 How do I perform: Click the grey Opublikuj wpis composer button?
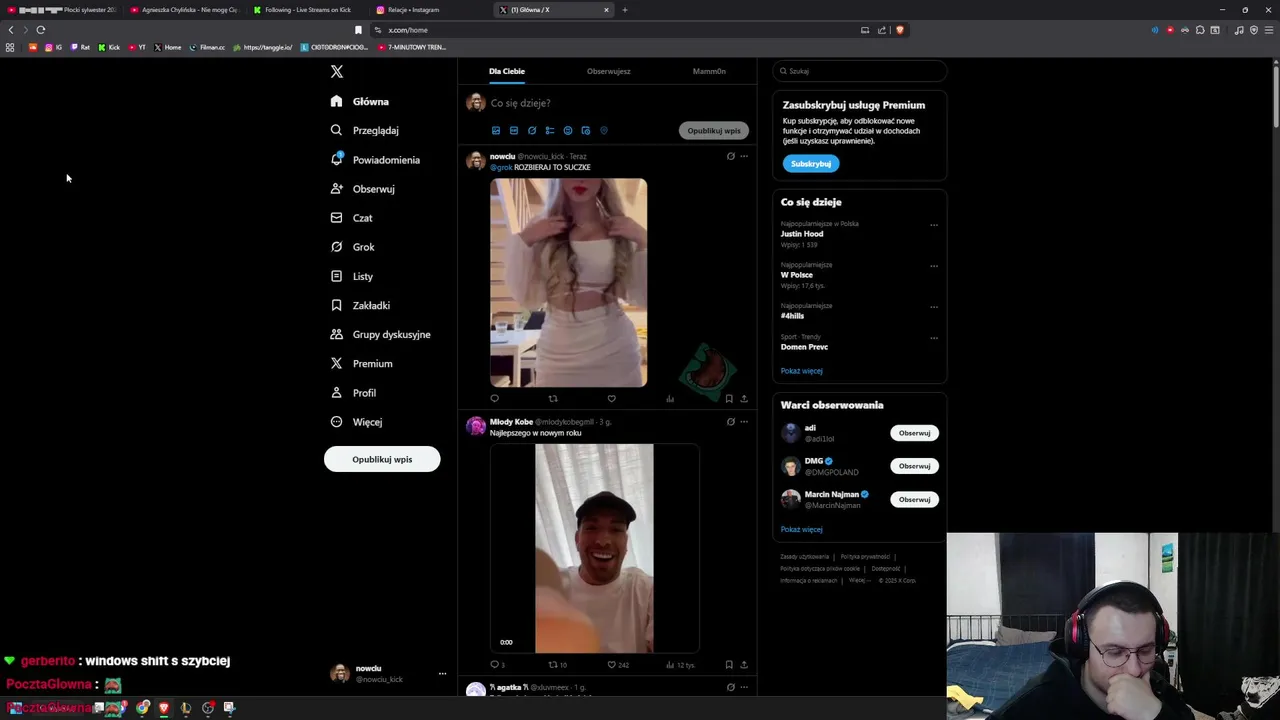tap(714, 131)
